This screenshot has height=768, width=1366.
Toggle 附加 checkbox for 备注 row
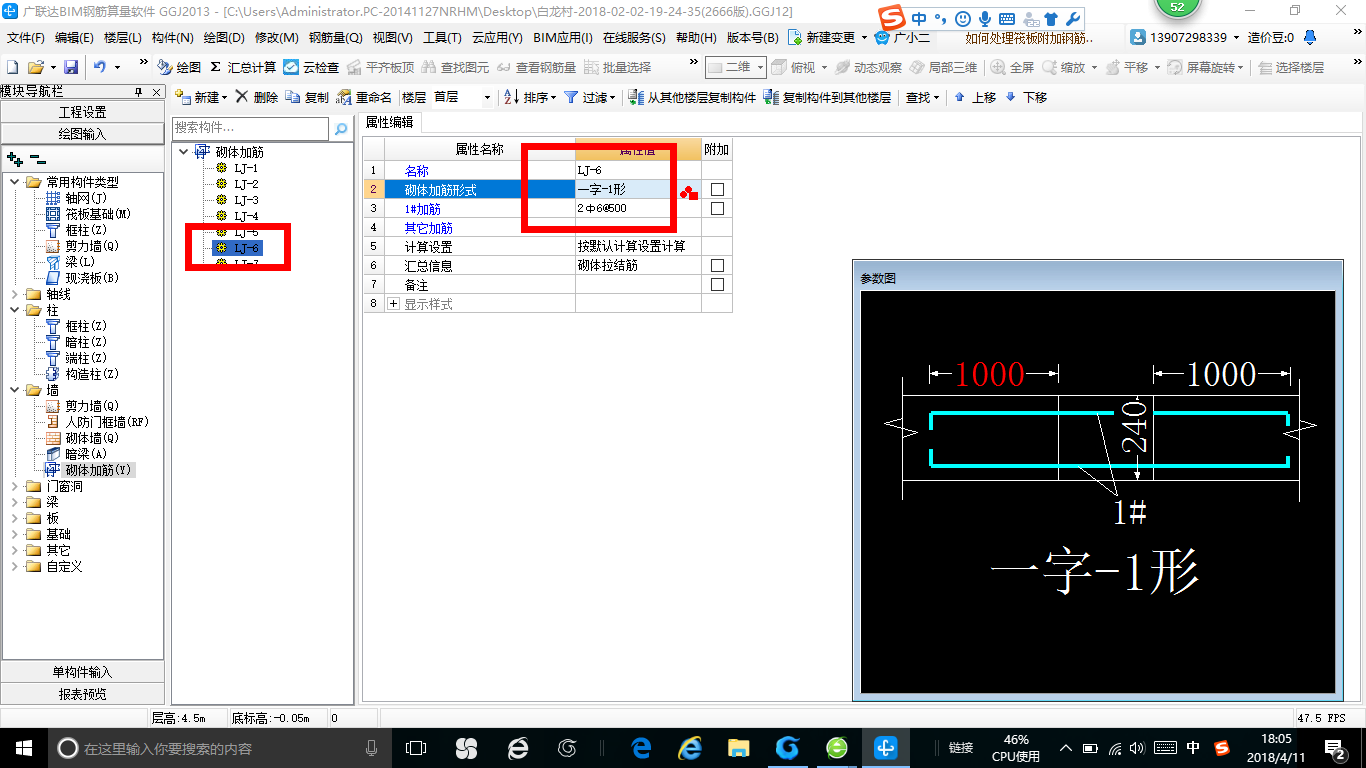(x=717, y=285)
